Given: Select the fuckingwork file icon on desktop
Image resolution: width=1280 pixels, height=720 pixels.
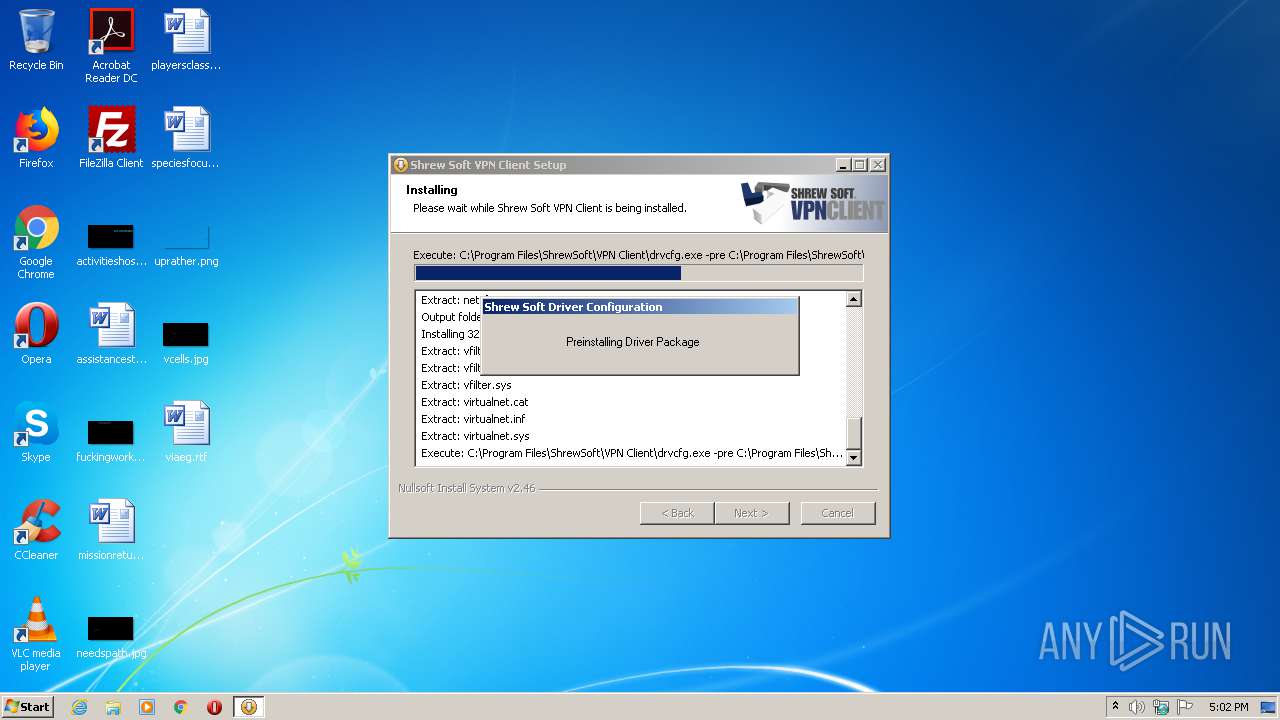Looking at the screenshot, I should pyautogui.click(x=111, y=441).
